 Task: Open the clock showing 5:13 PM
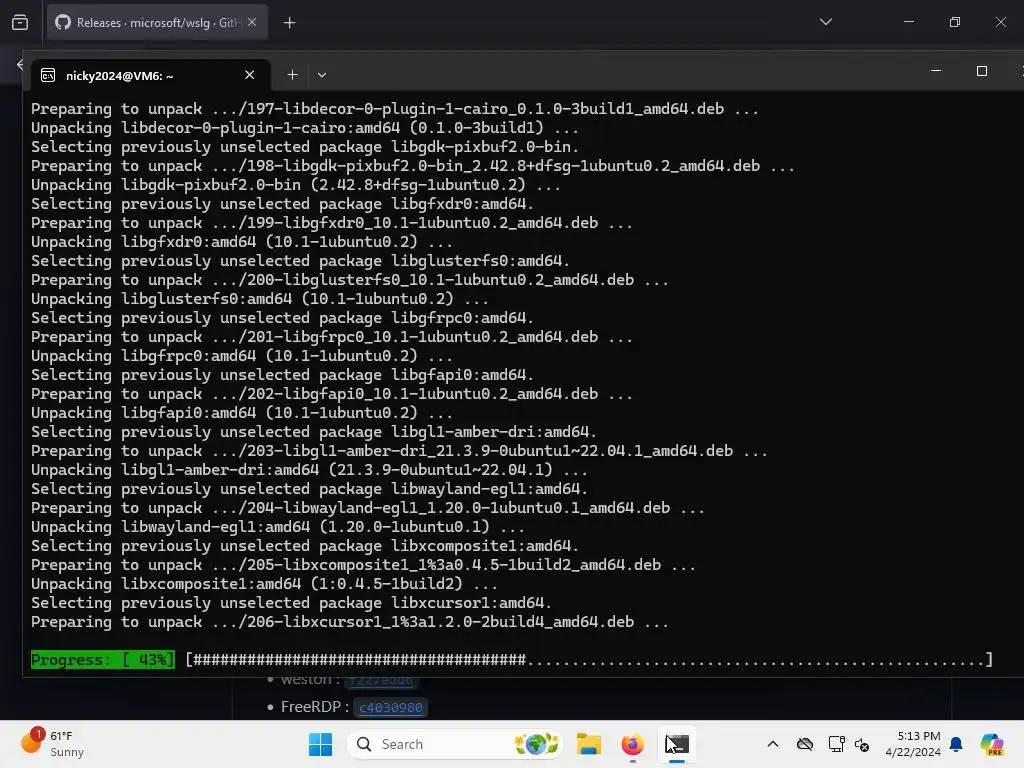[913, 744]
